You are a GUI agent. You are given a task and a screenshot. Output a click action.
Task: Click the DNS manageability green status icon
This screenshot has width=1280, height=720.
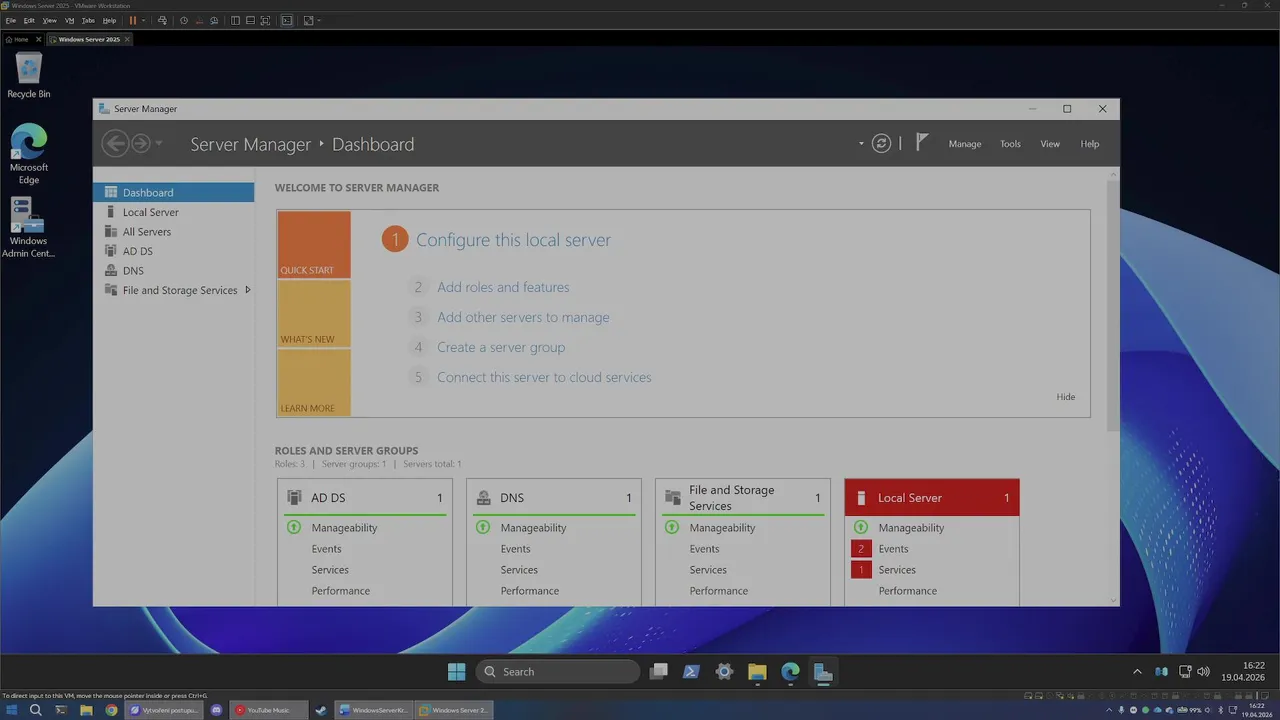point(483,528)
